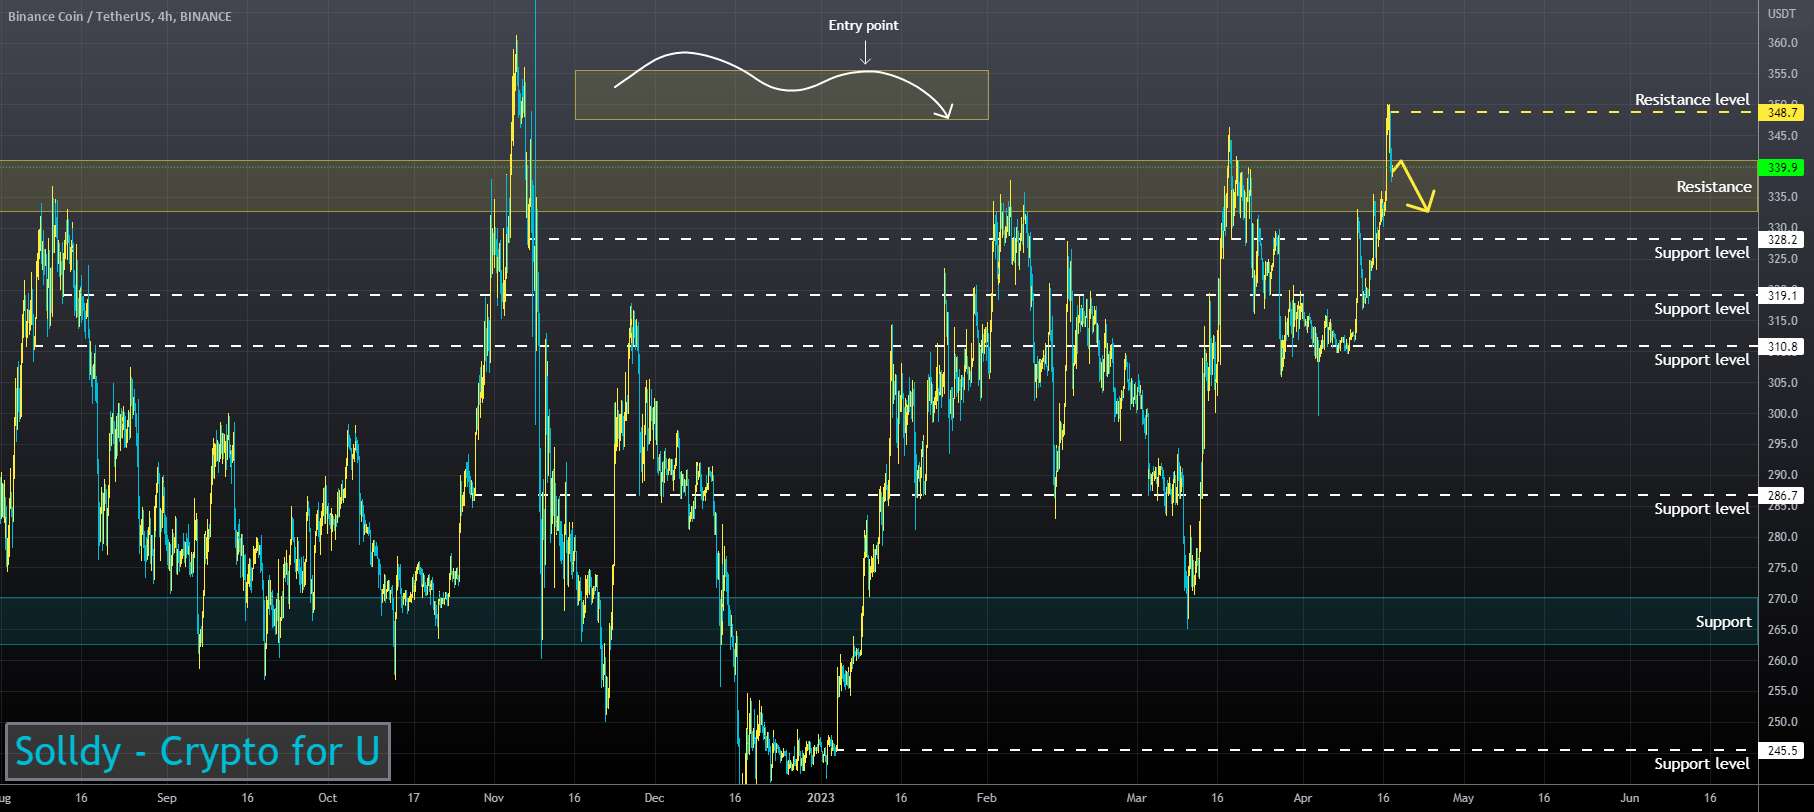
Task: Click the Apr label on time axis
Action: (x=1302, y=798)
